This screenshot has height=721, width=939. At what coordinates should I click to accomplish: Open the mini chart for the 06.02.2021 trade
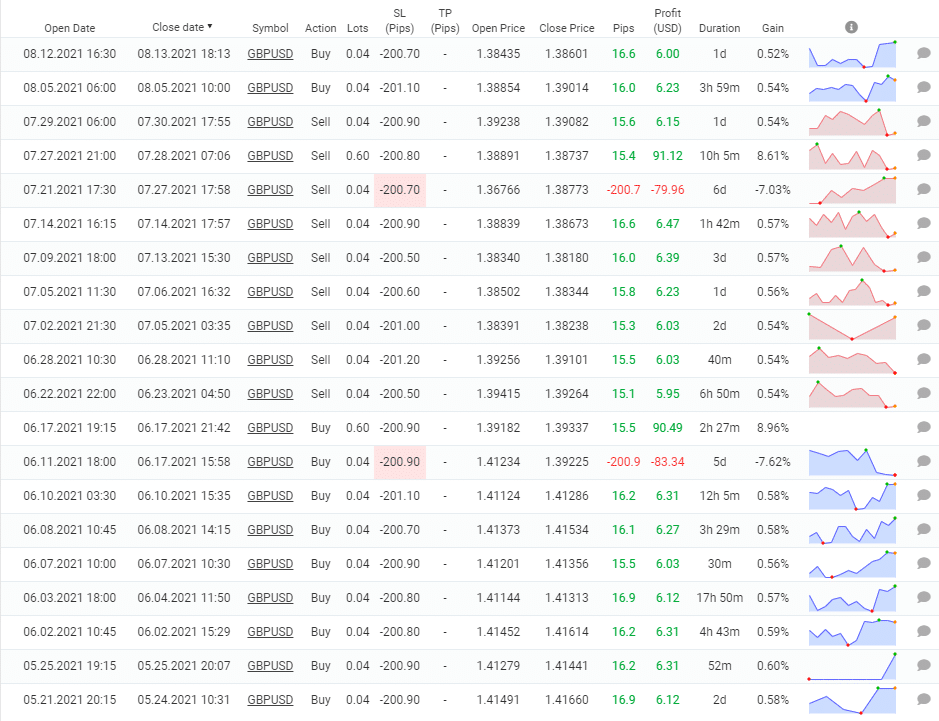[853, 632]
